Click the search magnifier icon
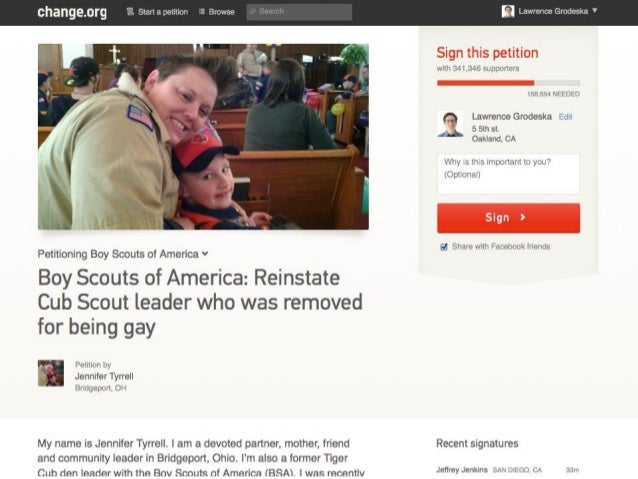 253,12
